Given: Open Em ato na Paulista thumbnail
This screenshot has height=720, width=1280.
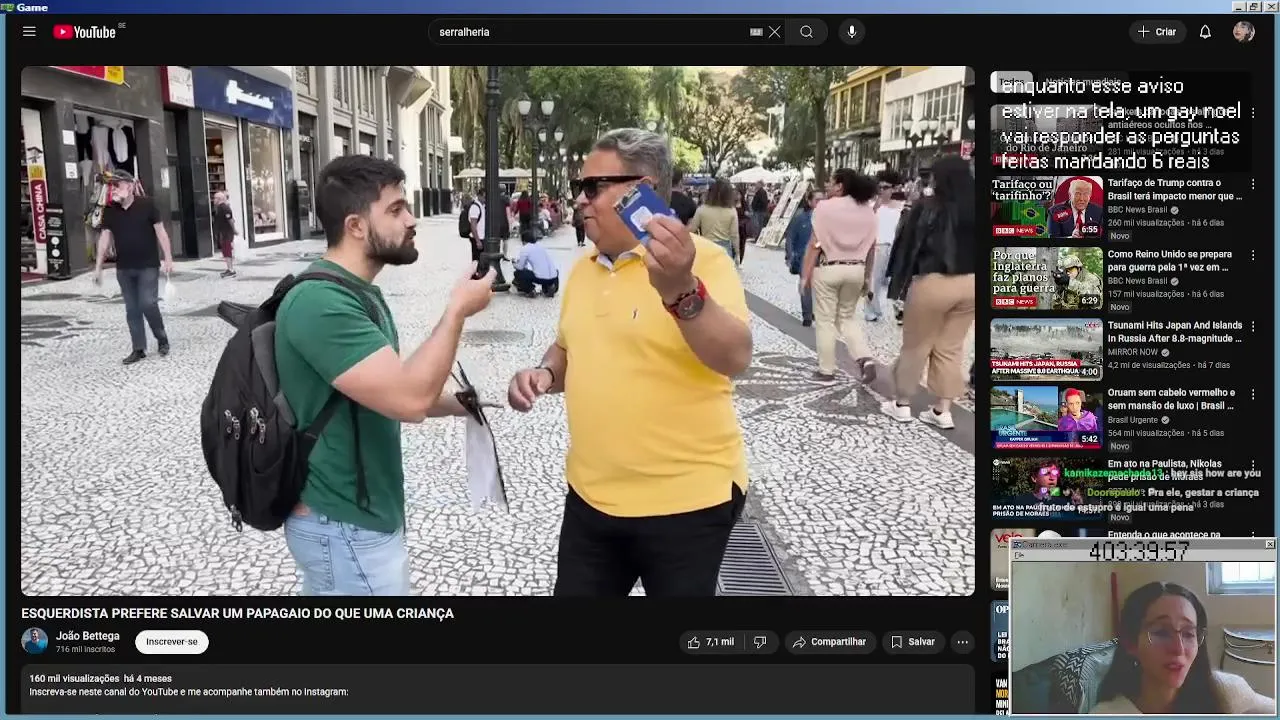Looking at the screenshot, I should (x=1047, y=488).
